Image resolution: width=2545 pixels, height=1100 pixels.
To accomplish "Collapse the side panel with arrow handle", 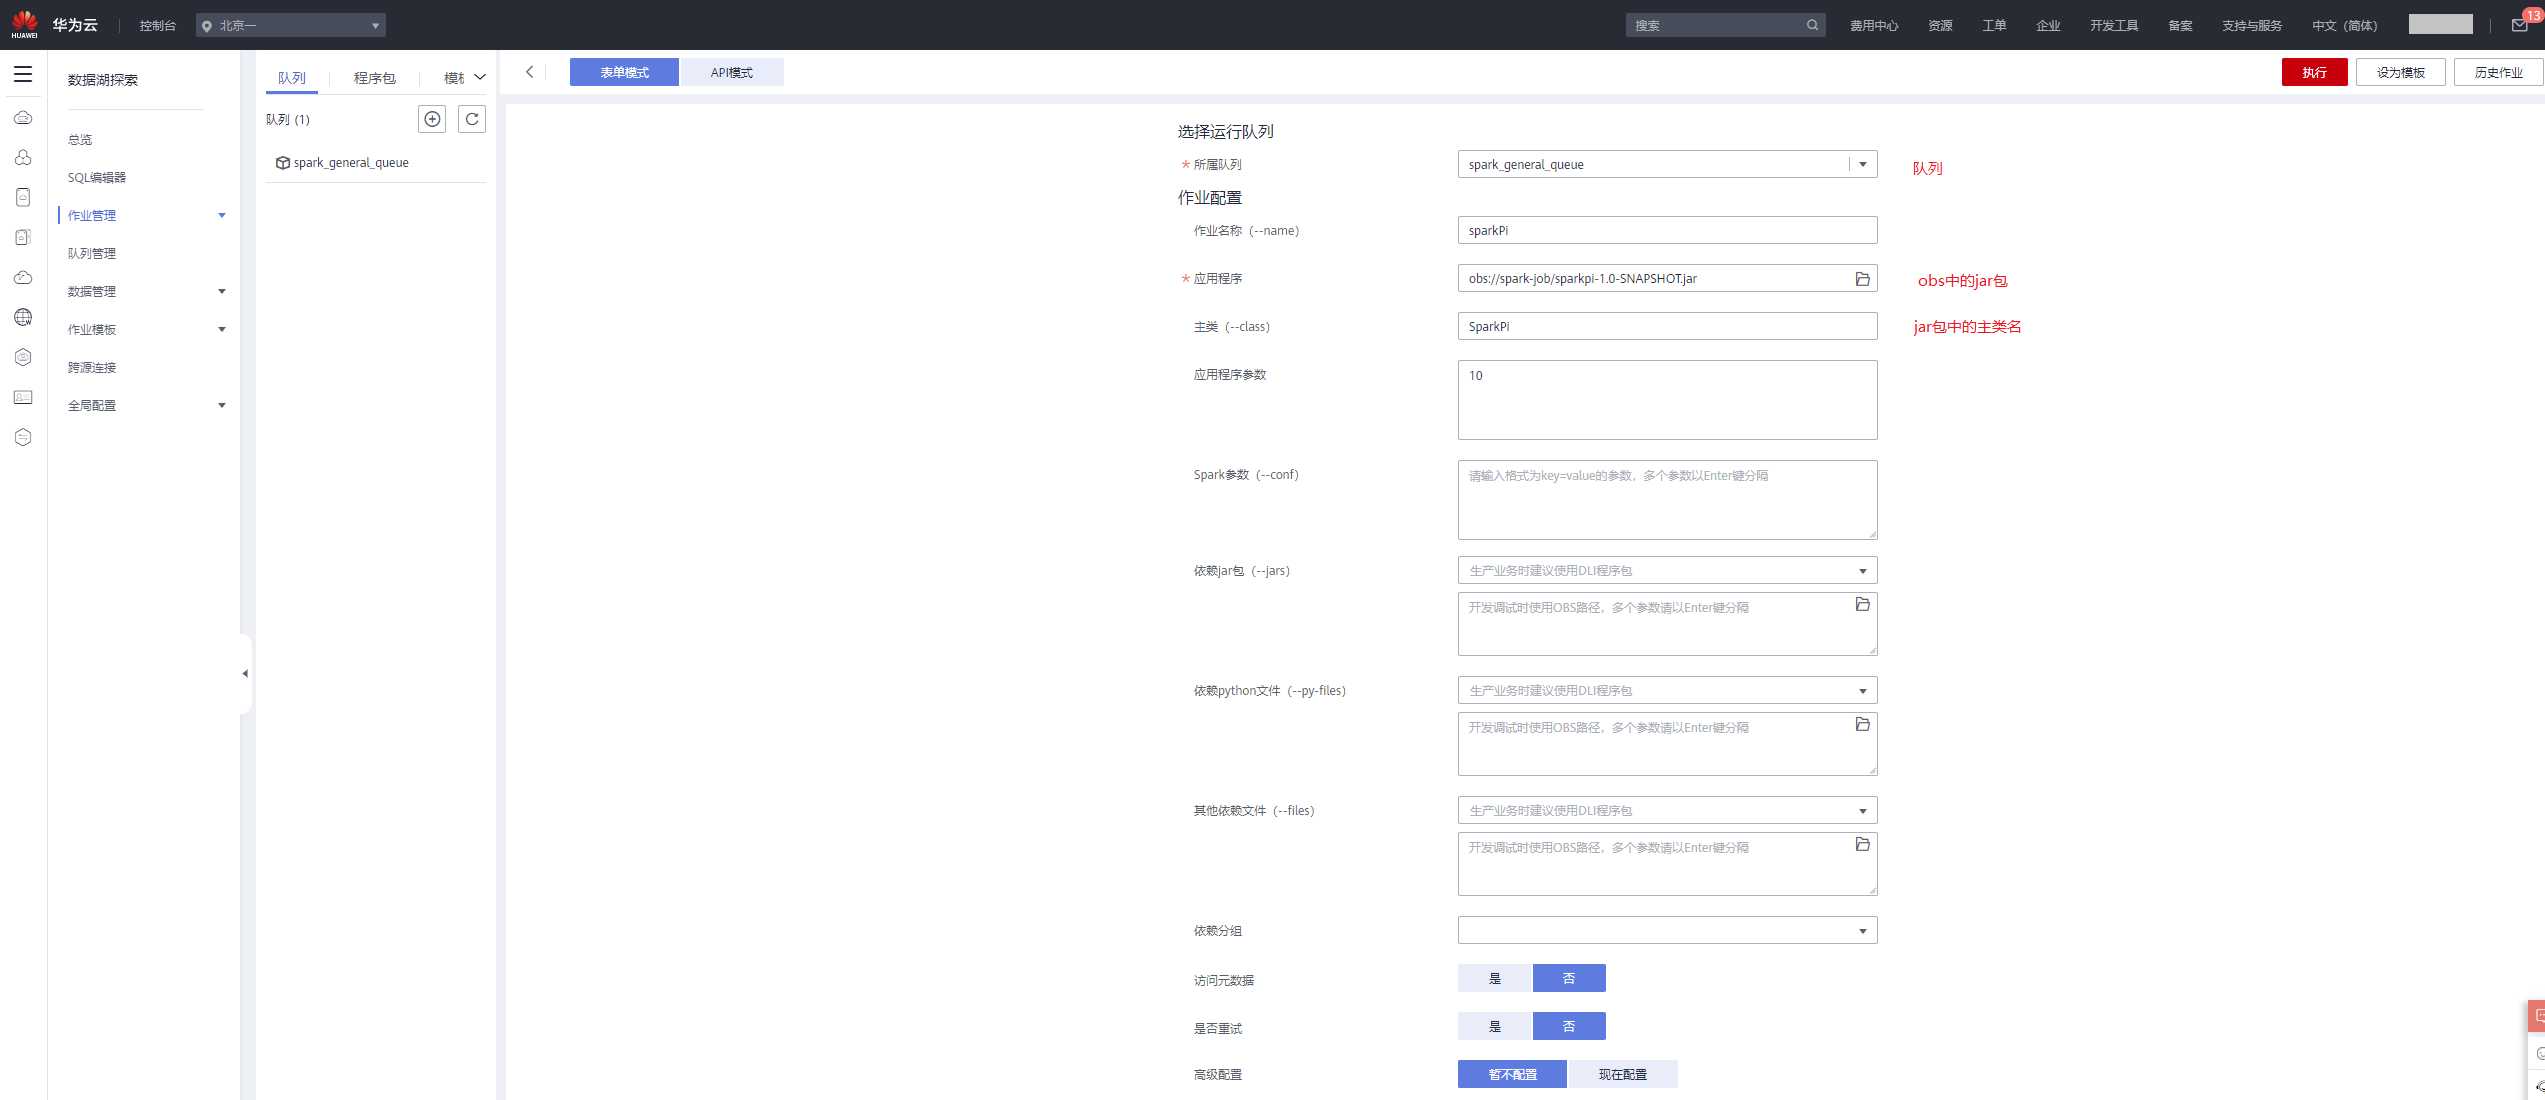I will [x=245, y=673].
